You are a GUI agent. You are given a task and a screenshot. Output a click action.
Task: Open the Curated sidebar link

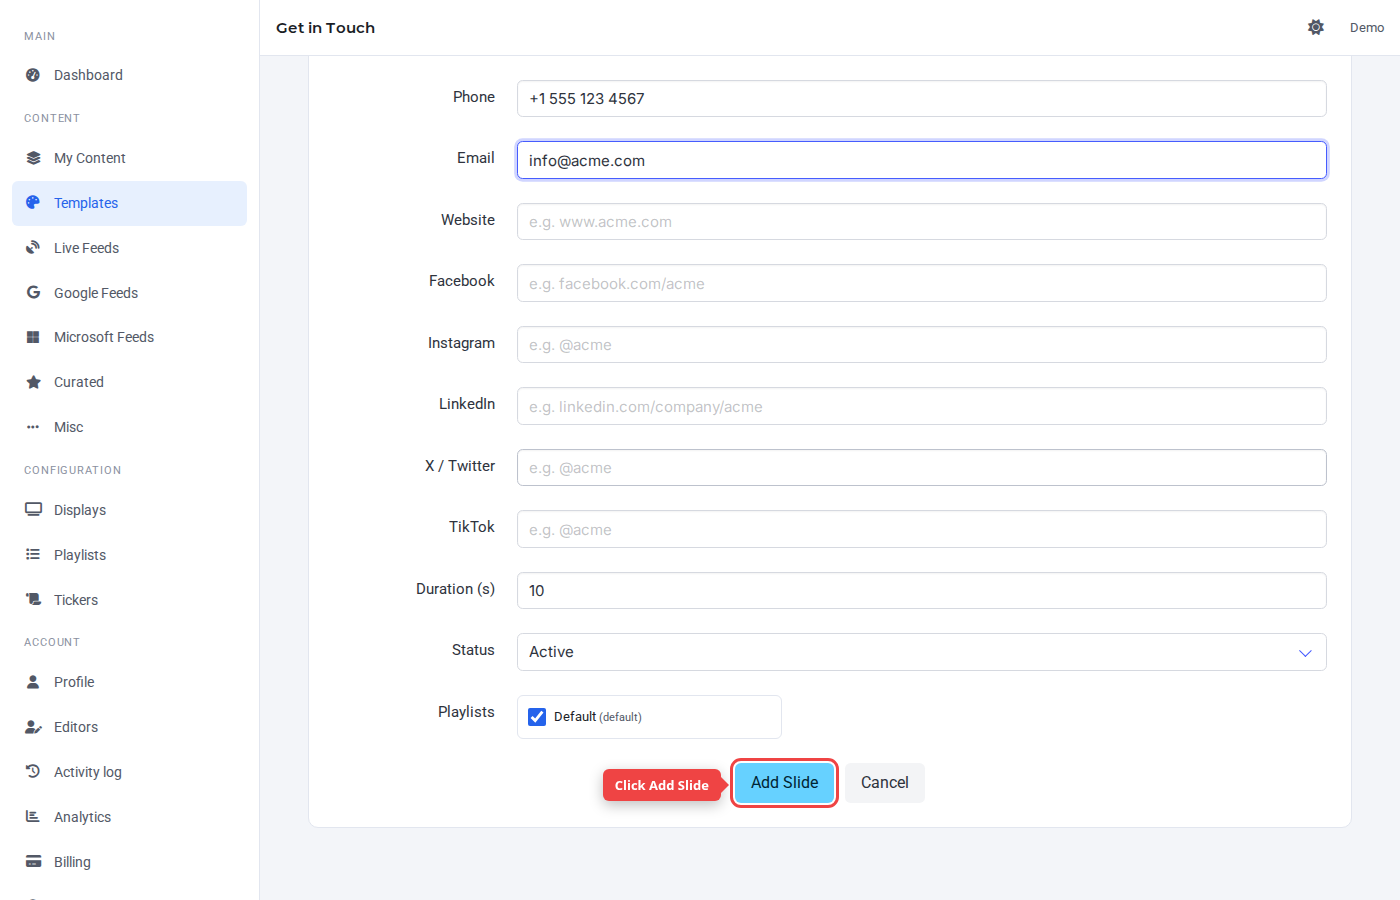[x=129, y=382]
